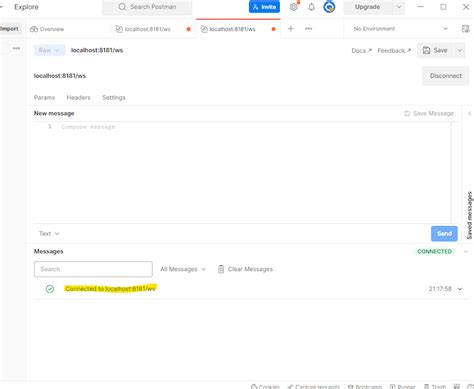Switch to the Headers tab

[78, 98]
